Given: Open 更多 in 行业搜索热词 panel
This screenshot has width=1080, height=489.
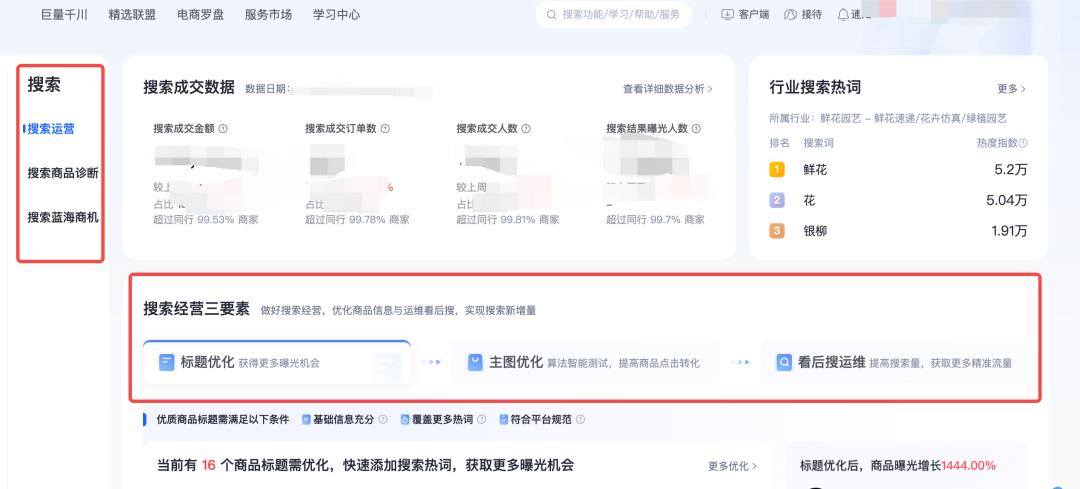Looking at the screenshot, I should pos(1012,89).
